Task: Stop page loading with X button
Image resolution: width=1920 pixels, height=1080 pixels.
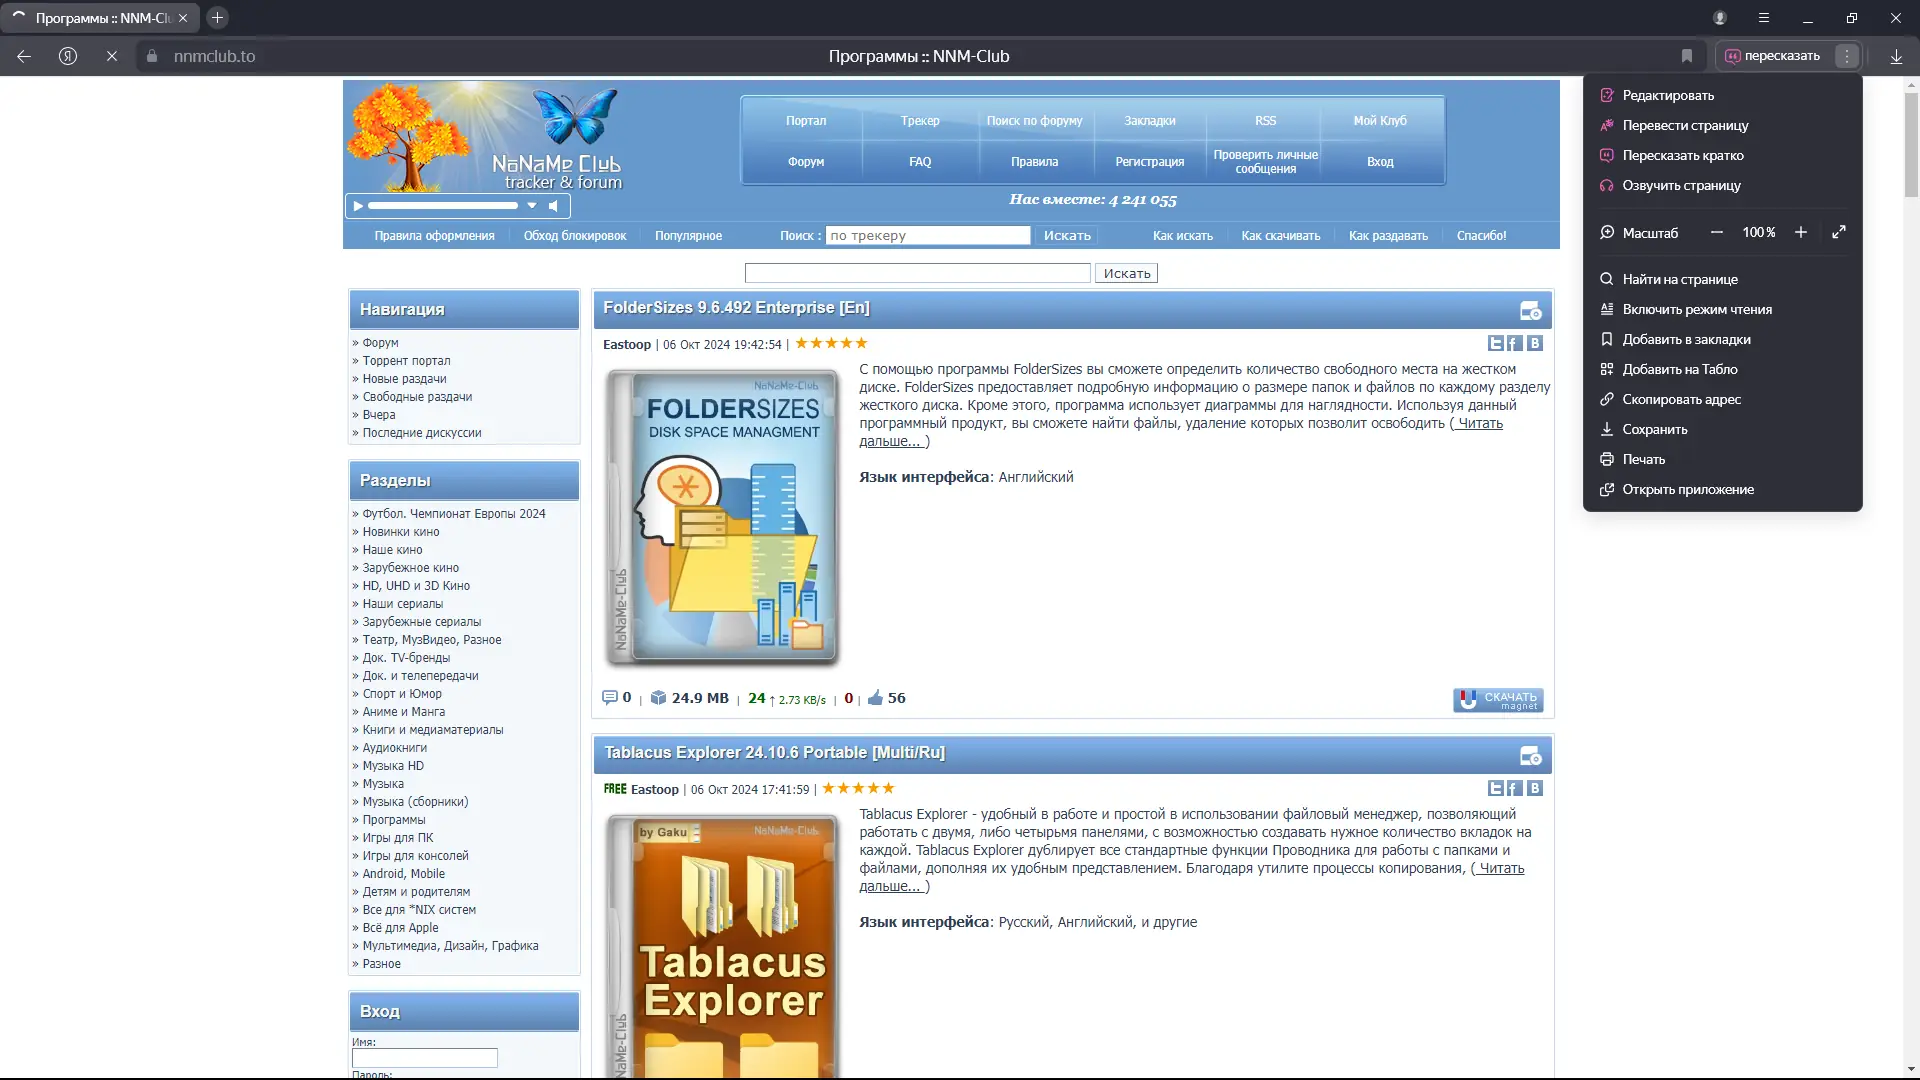Action: (x=112, y=56)
